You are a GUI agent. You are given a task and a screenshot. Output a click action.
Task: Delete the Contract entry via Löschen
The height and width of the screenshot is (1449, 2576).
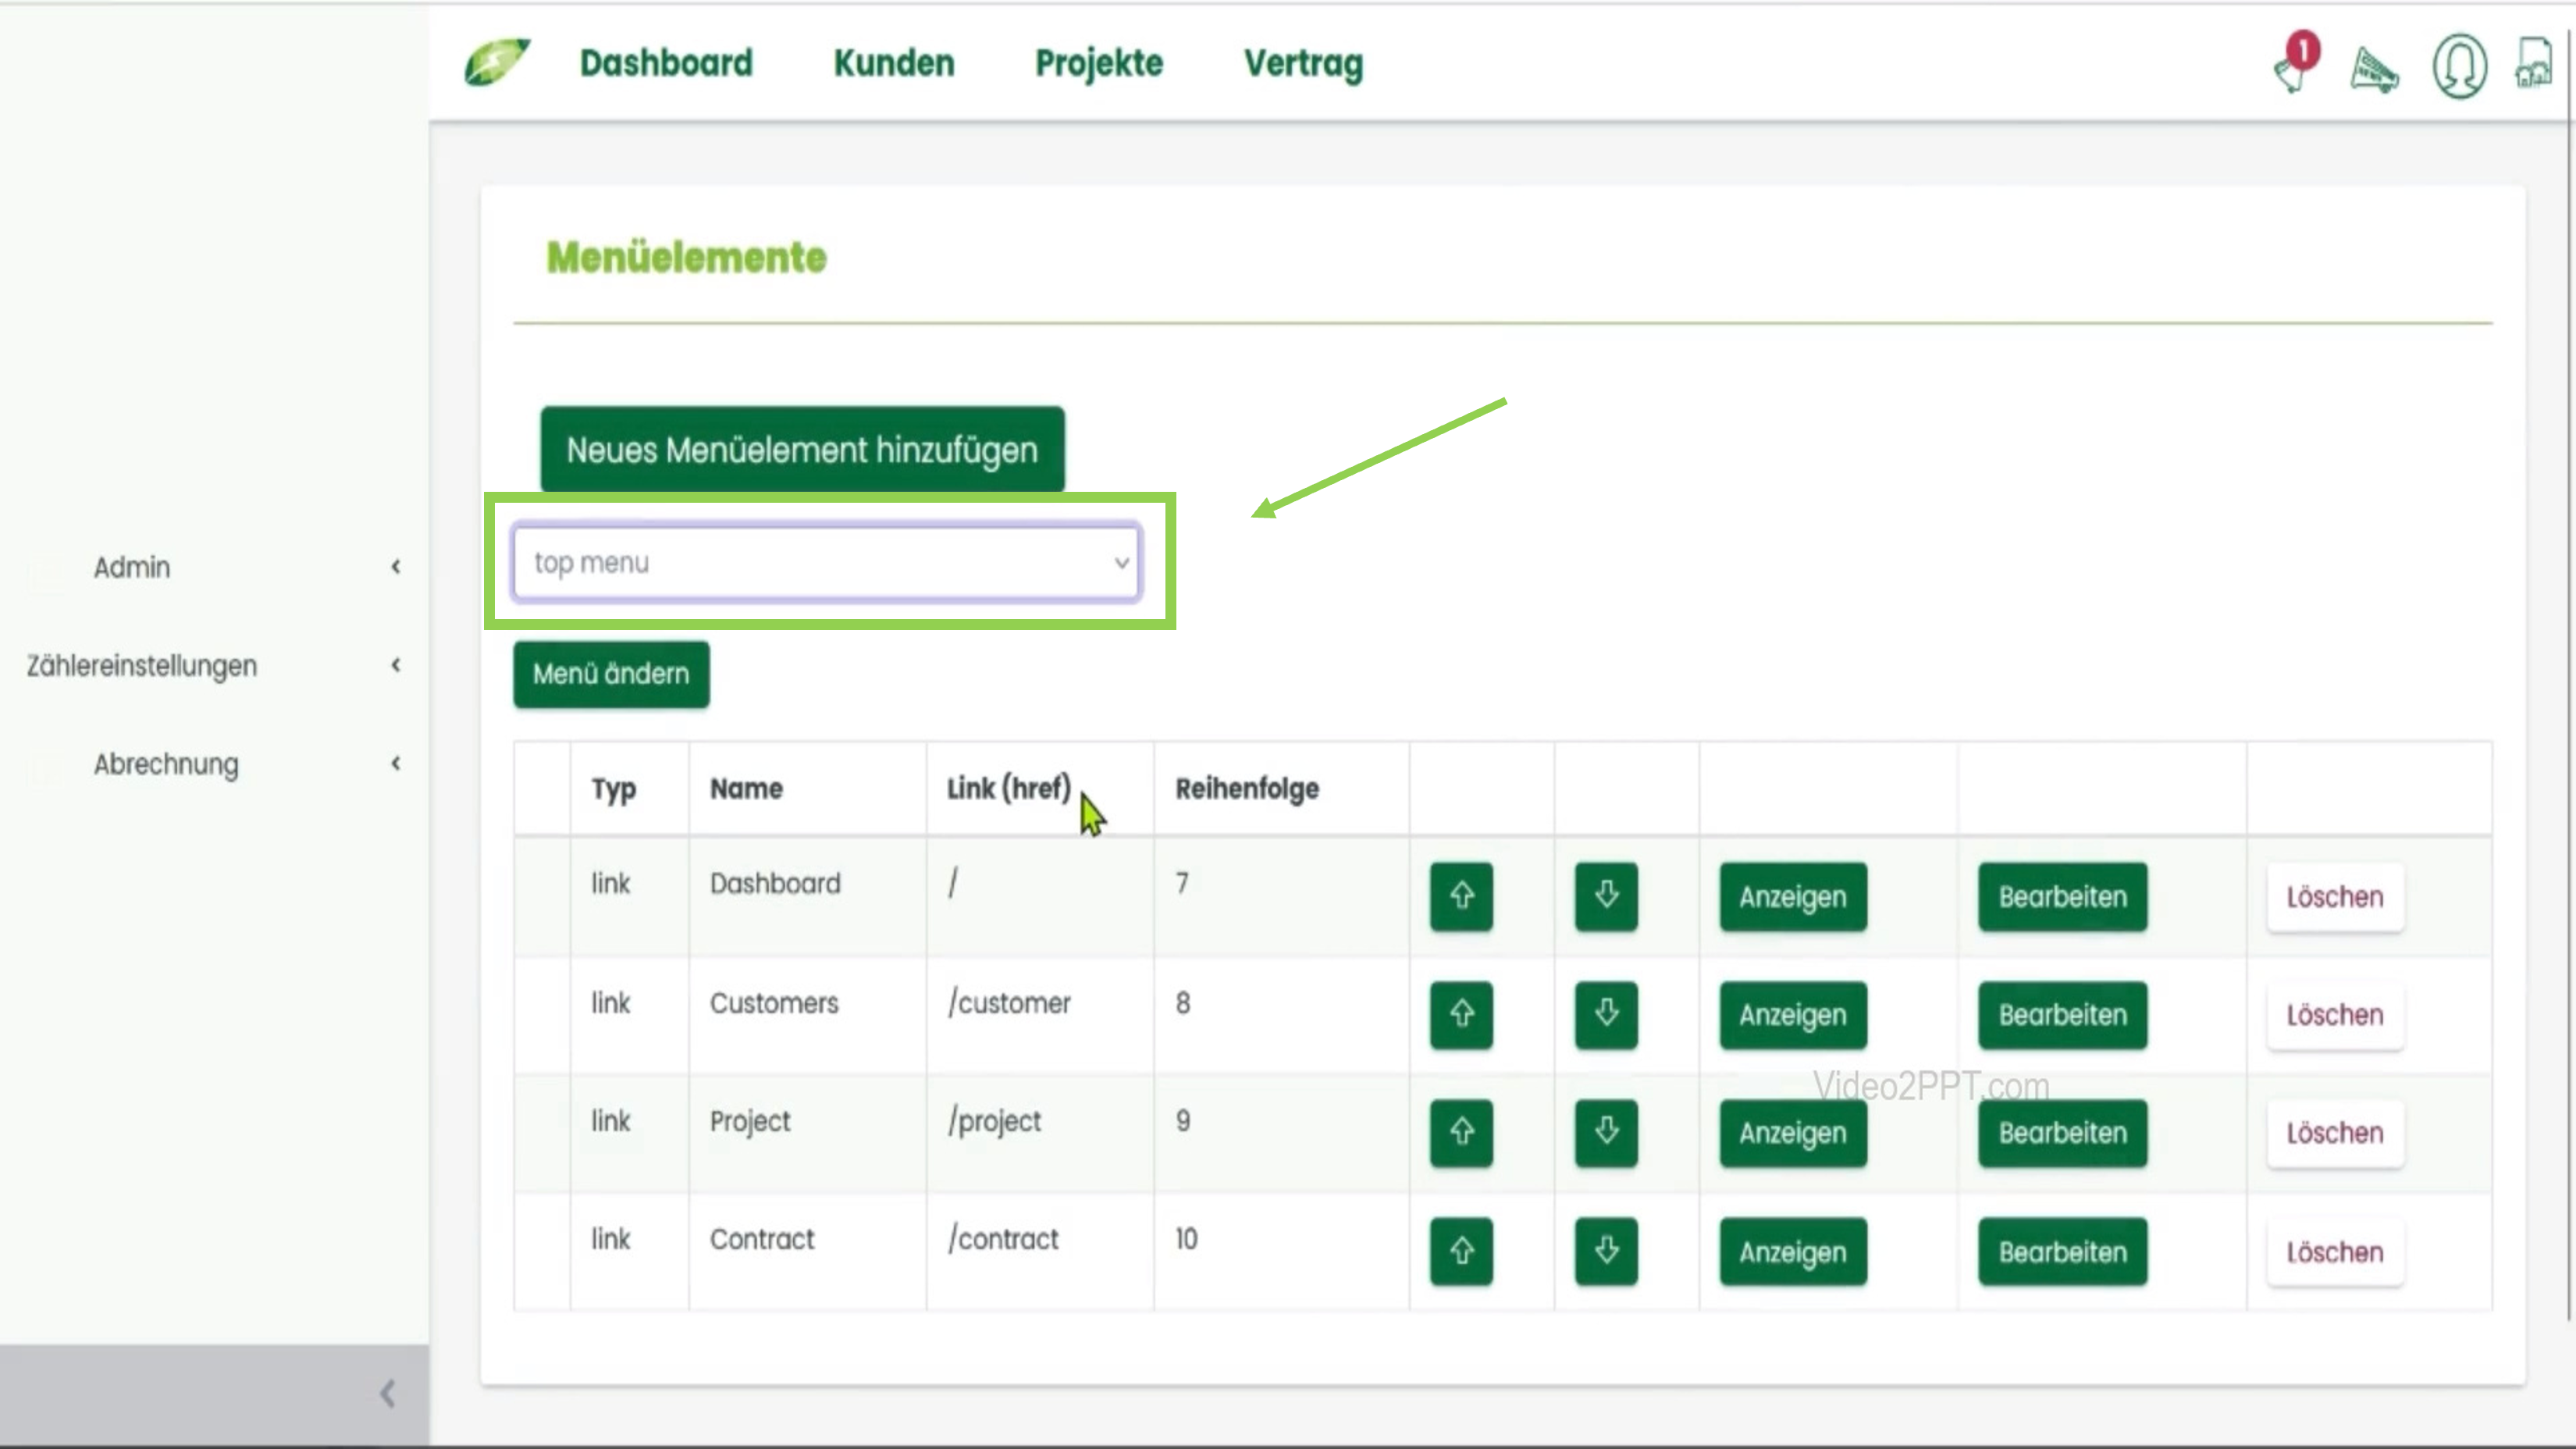tap(2334, 1251)
